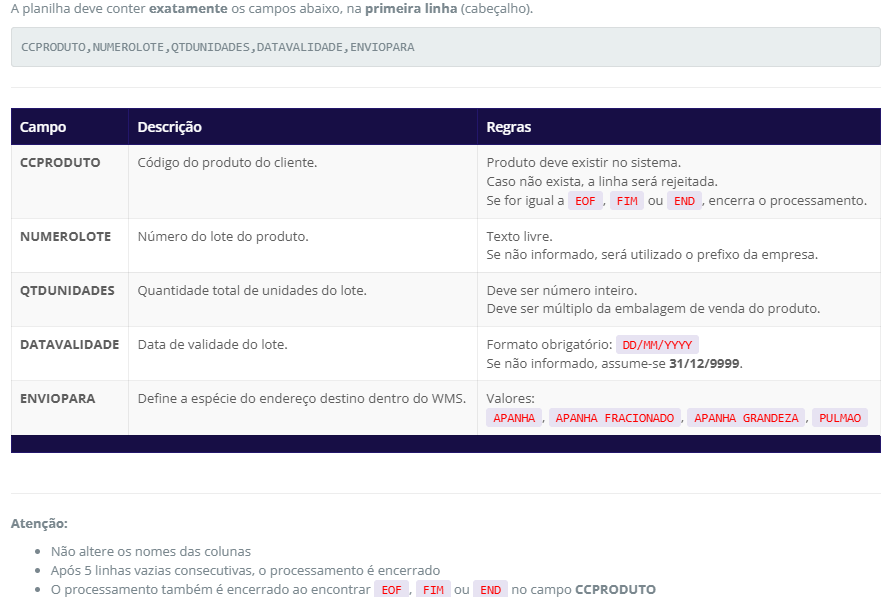
Task: Click the EOF tag in the Atenção list
Action: pyautogui.click(x=391, y=590)
